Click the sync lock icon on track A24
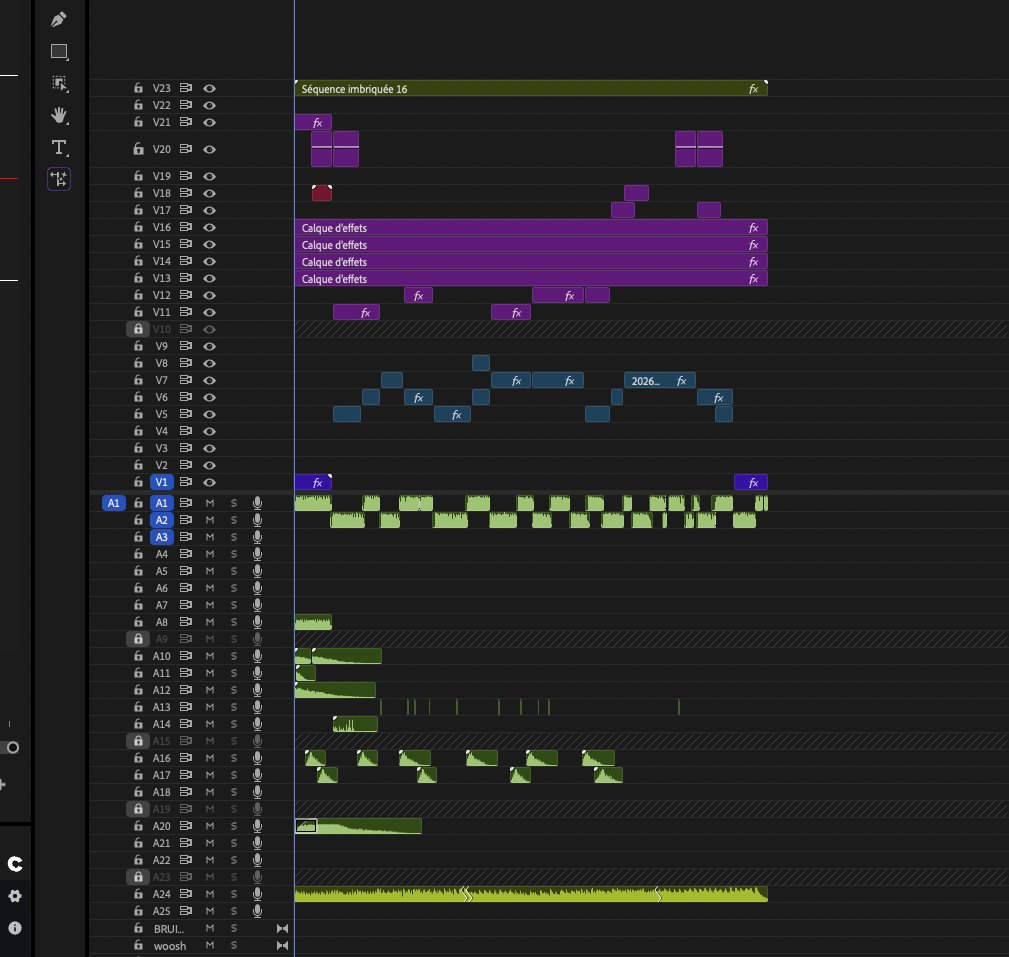Image resolution: width=1009 pixels, height=957 pixels. [183, 894]
